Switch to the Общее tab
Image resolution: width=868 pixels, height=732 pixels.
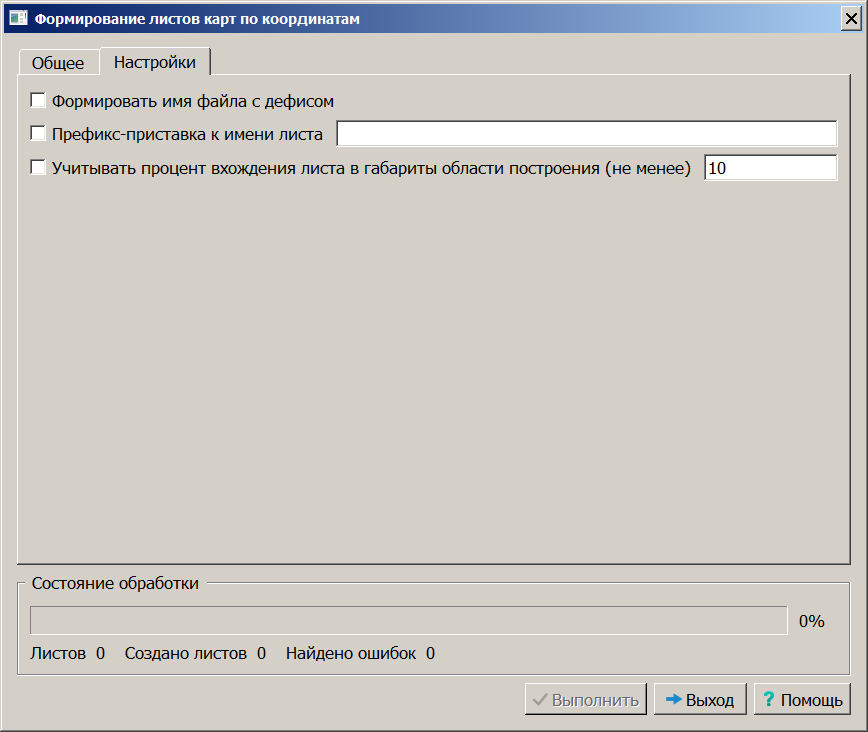(x=58, y=63)
